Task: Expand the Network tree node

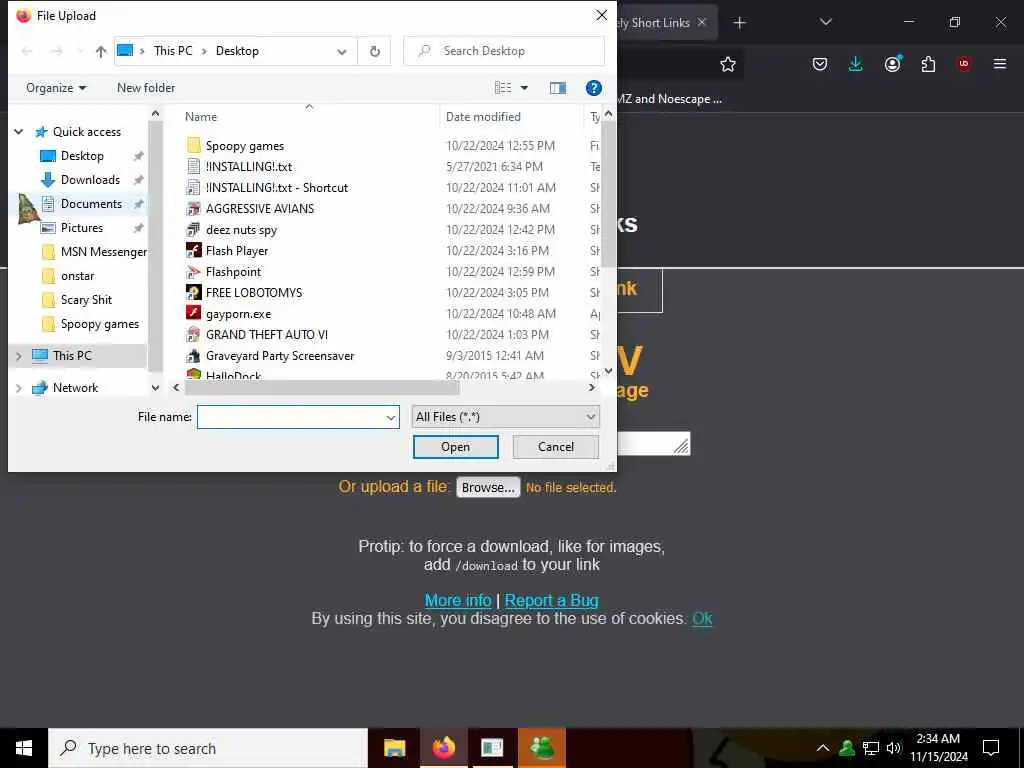Action: pos(19,388)
